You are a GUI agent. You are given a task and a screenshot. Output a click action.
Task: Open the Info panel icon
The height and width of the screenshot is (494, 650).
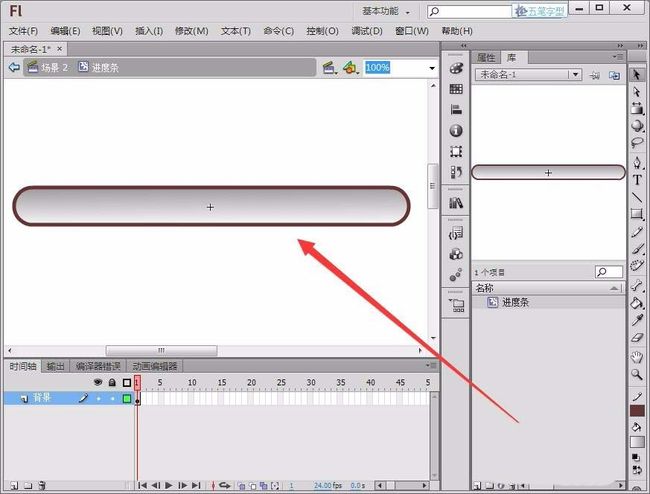(x=456, y=131)
